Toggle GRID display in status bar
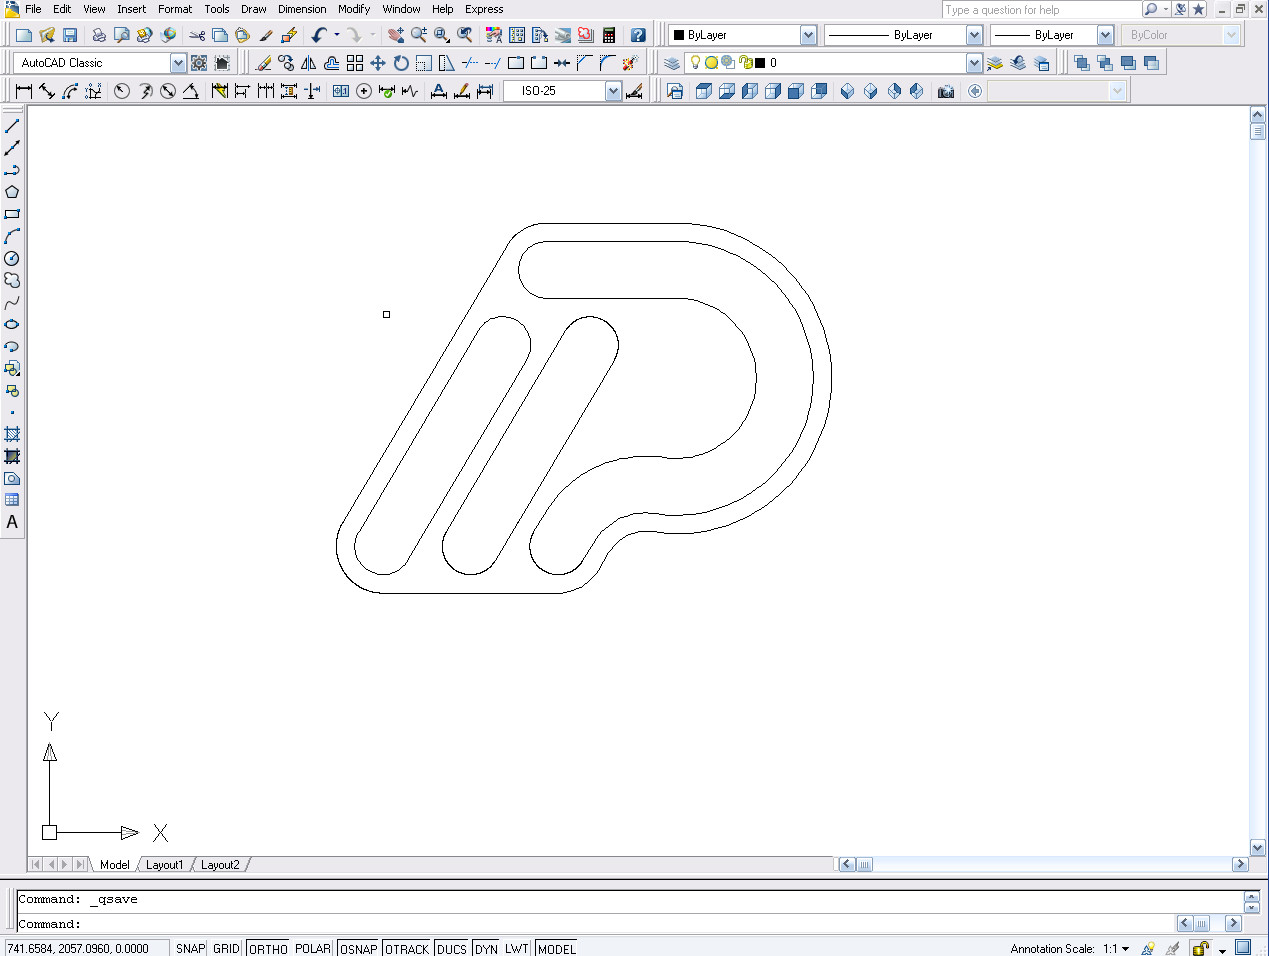The height and width of the screenshot is (956, 1269). click(226, 948)
